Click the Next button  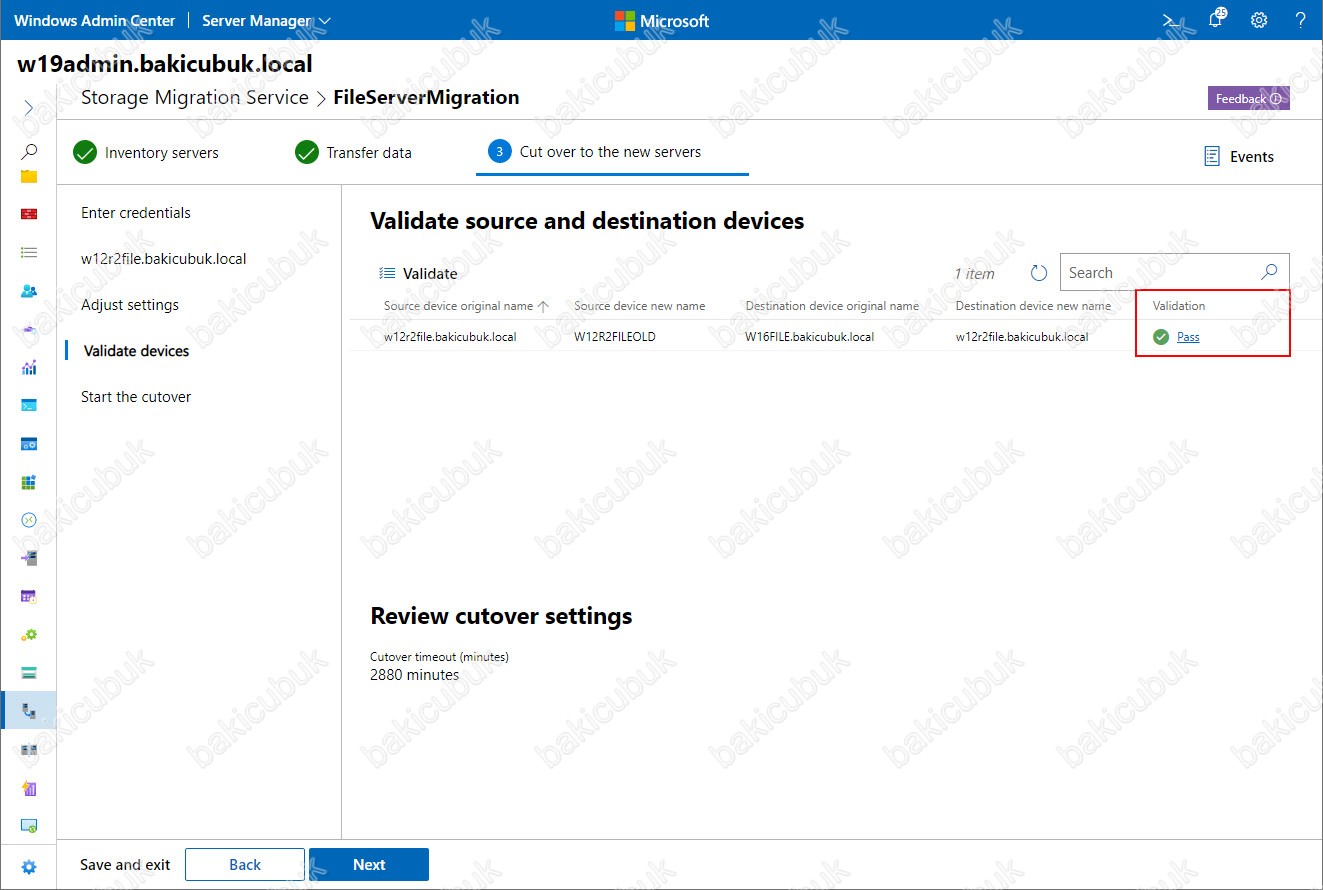(x=369, y=865)
